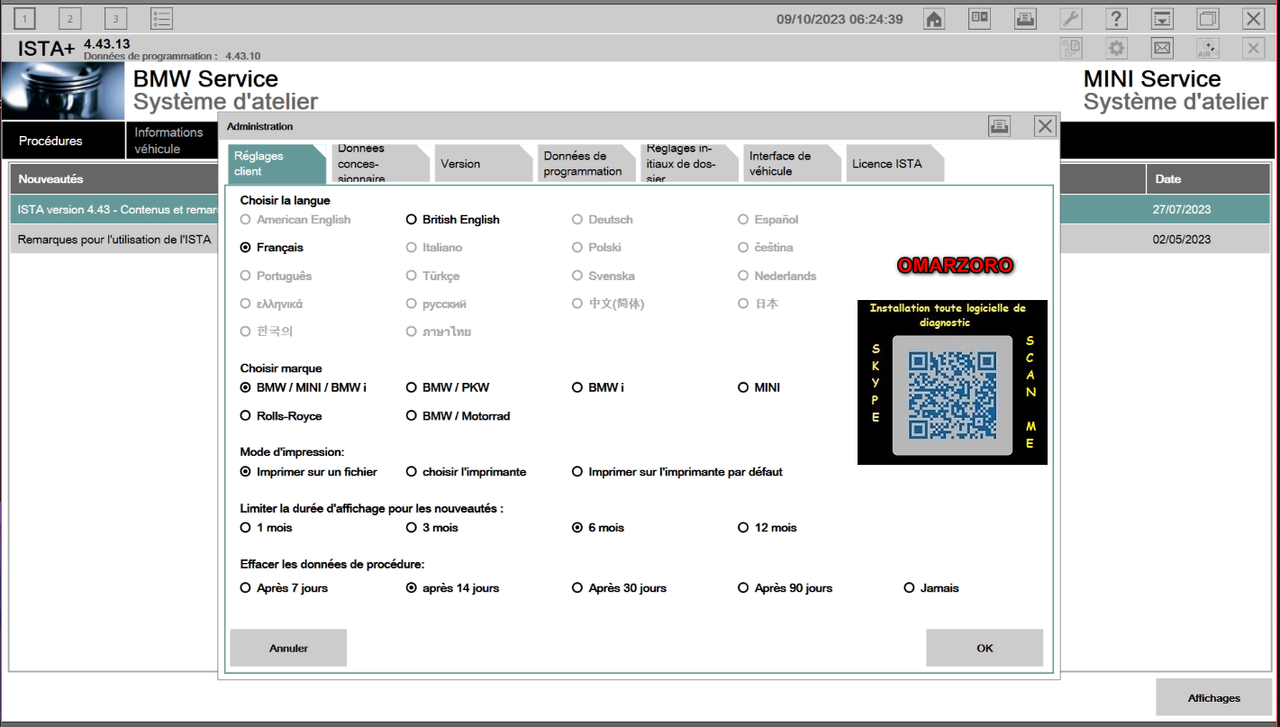Select British English language

click(452, 219)
